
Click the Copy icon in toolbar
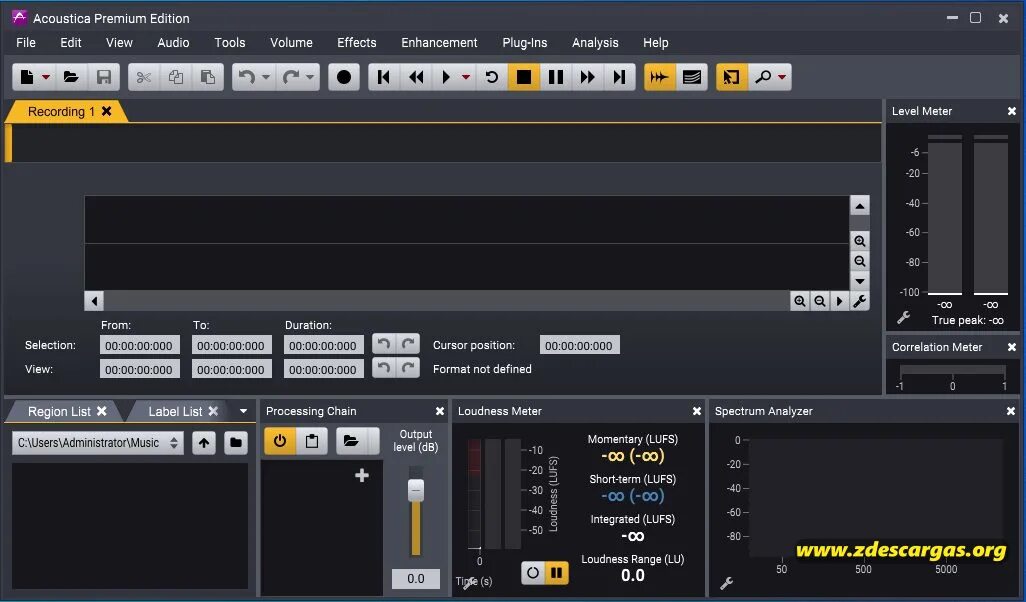coord(175,77)
